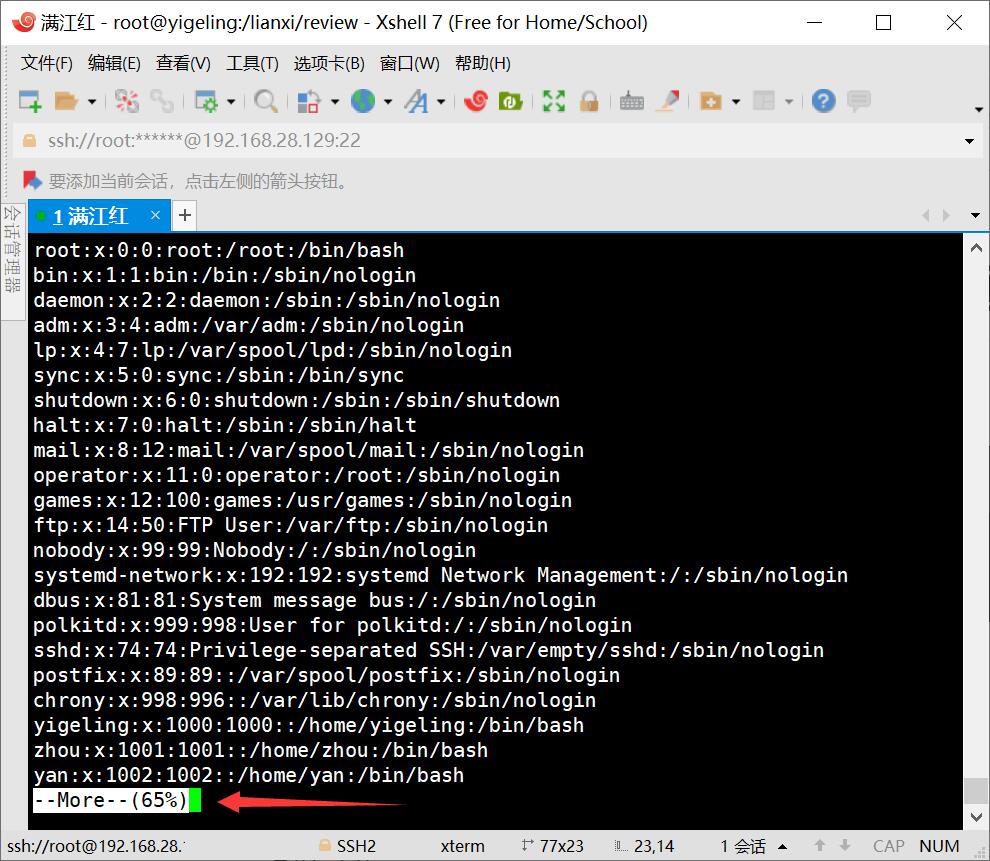Open the on-screen keyboard tool
This screenshot has width=990, height=861.
click(x=632, y=101)
